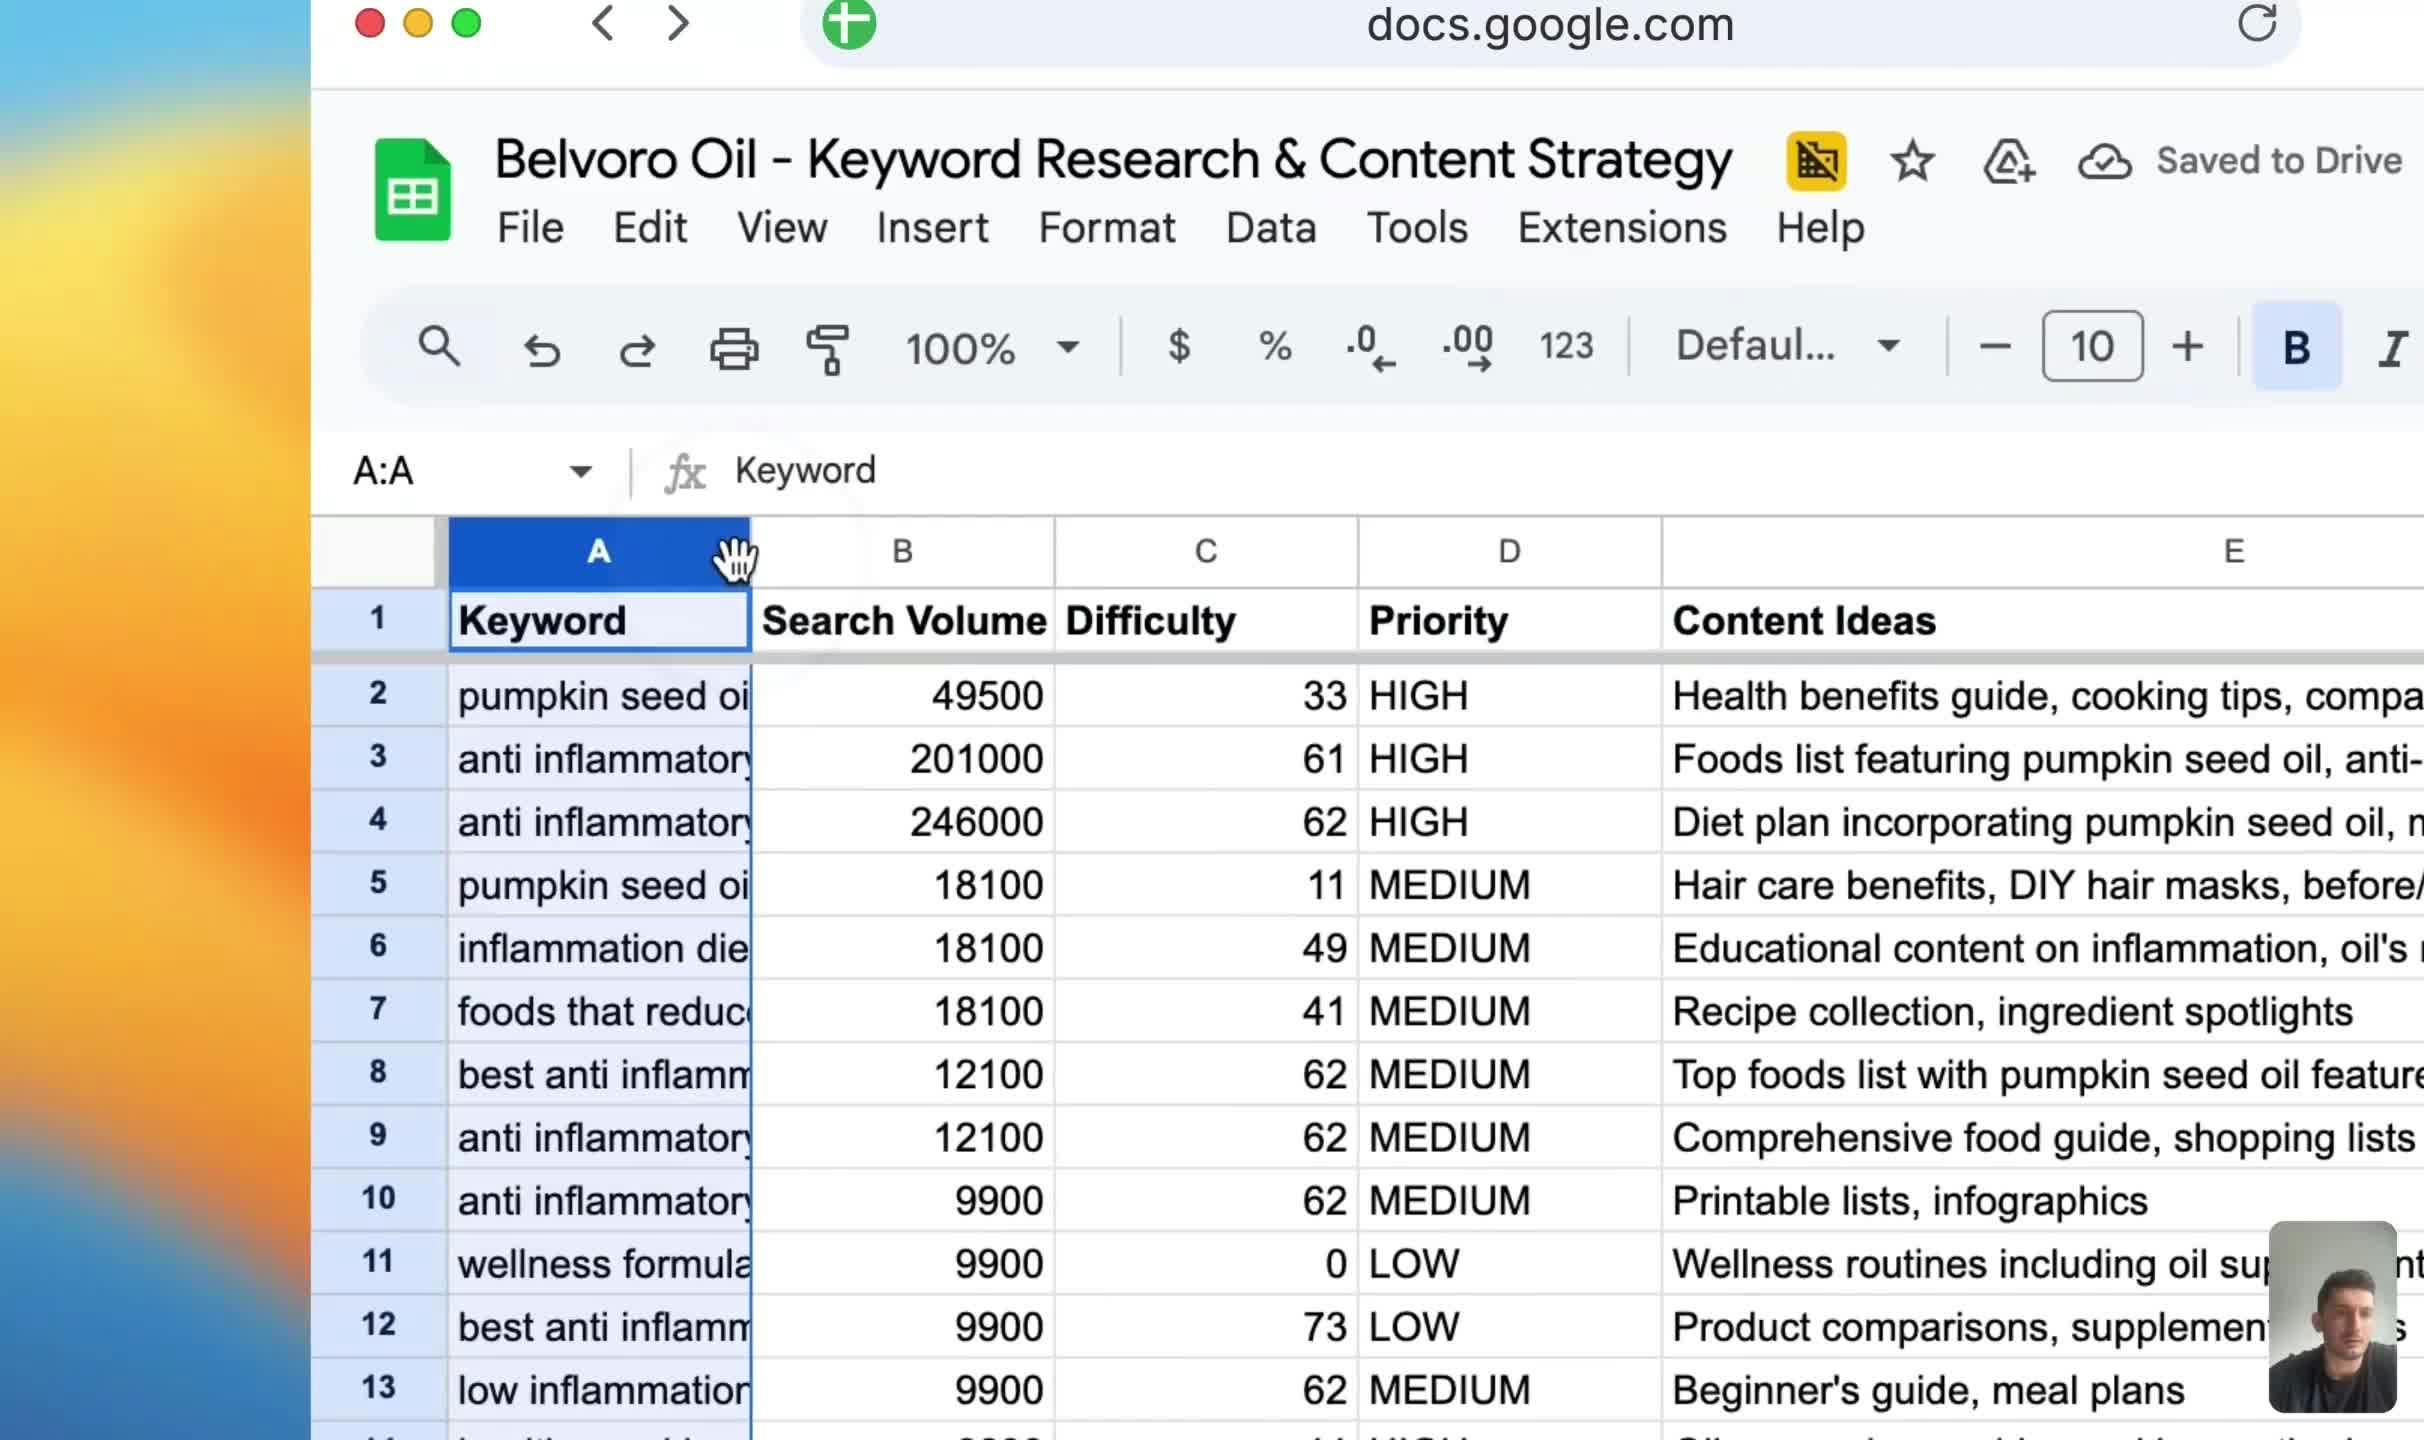Image resolution: width=2424 pixels, height=1440 pixels.
Task: Star this spreadsheet
Action: 1912,161
